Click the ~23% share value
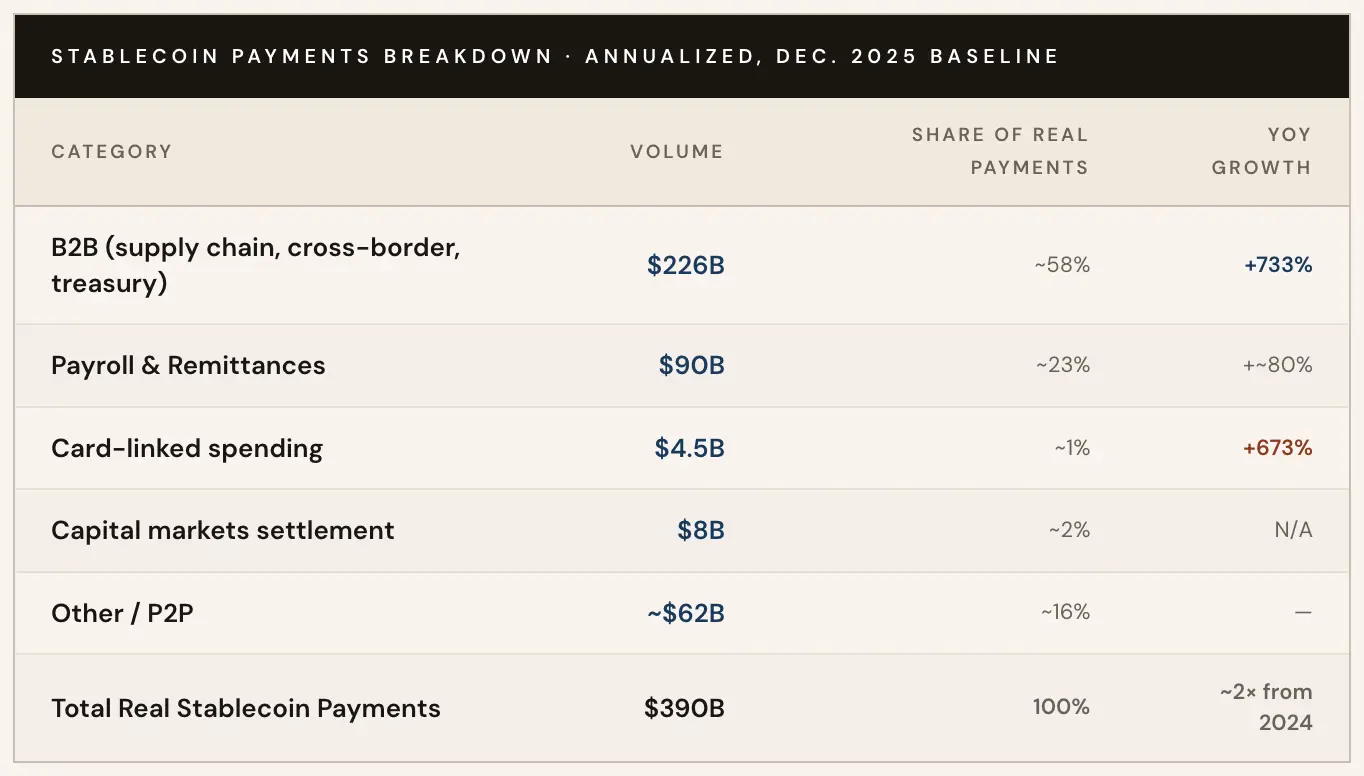The height and width of the screenshot is (776, 1364). pos(1062,365)
